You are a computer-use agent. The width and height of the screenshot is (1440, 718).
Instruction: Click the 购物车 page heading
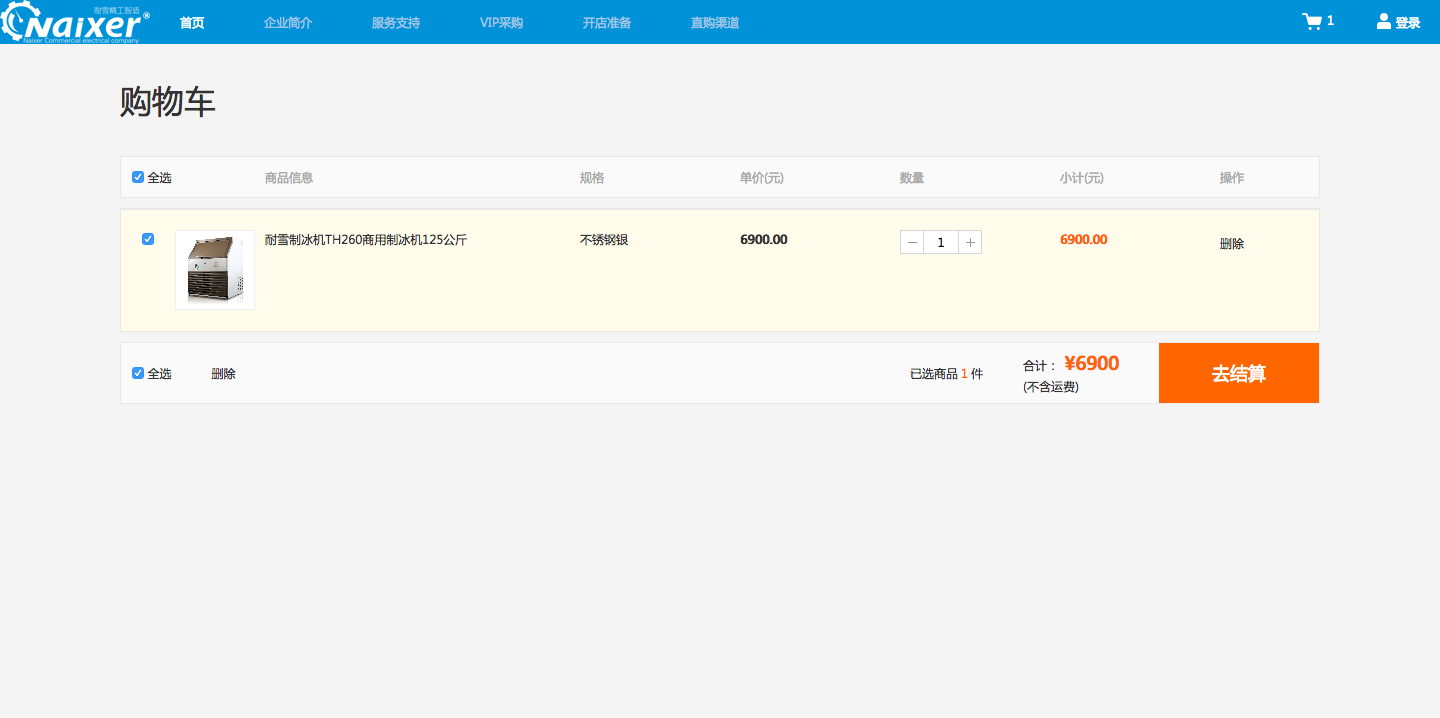click(x=168, y=102)
